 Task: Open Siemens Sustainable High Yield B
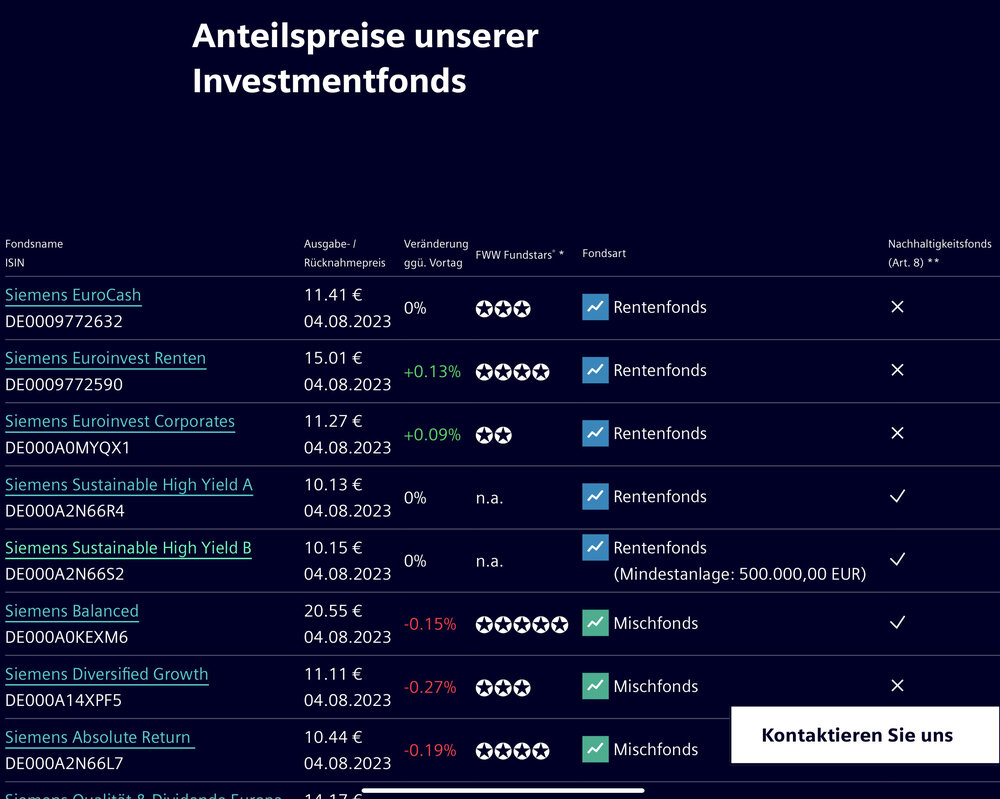[x=128, y=548]
